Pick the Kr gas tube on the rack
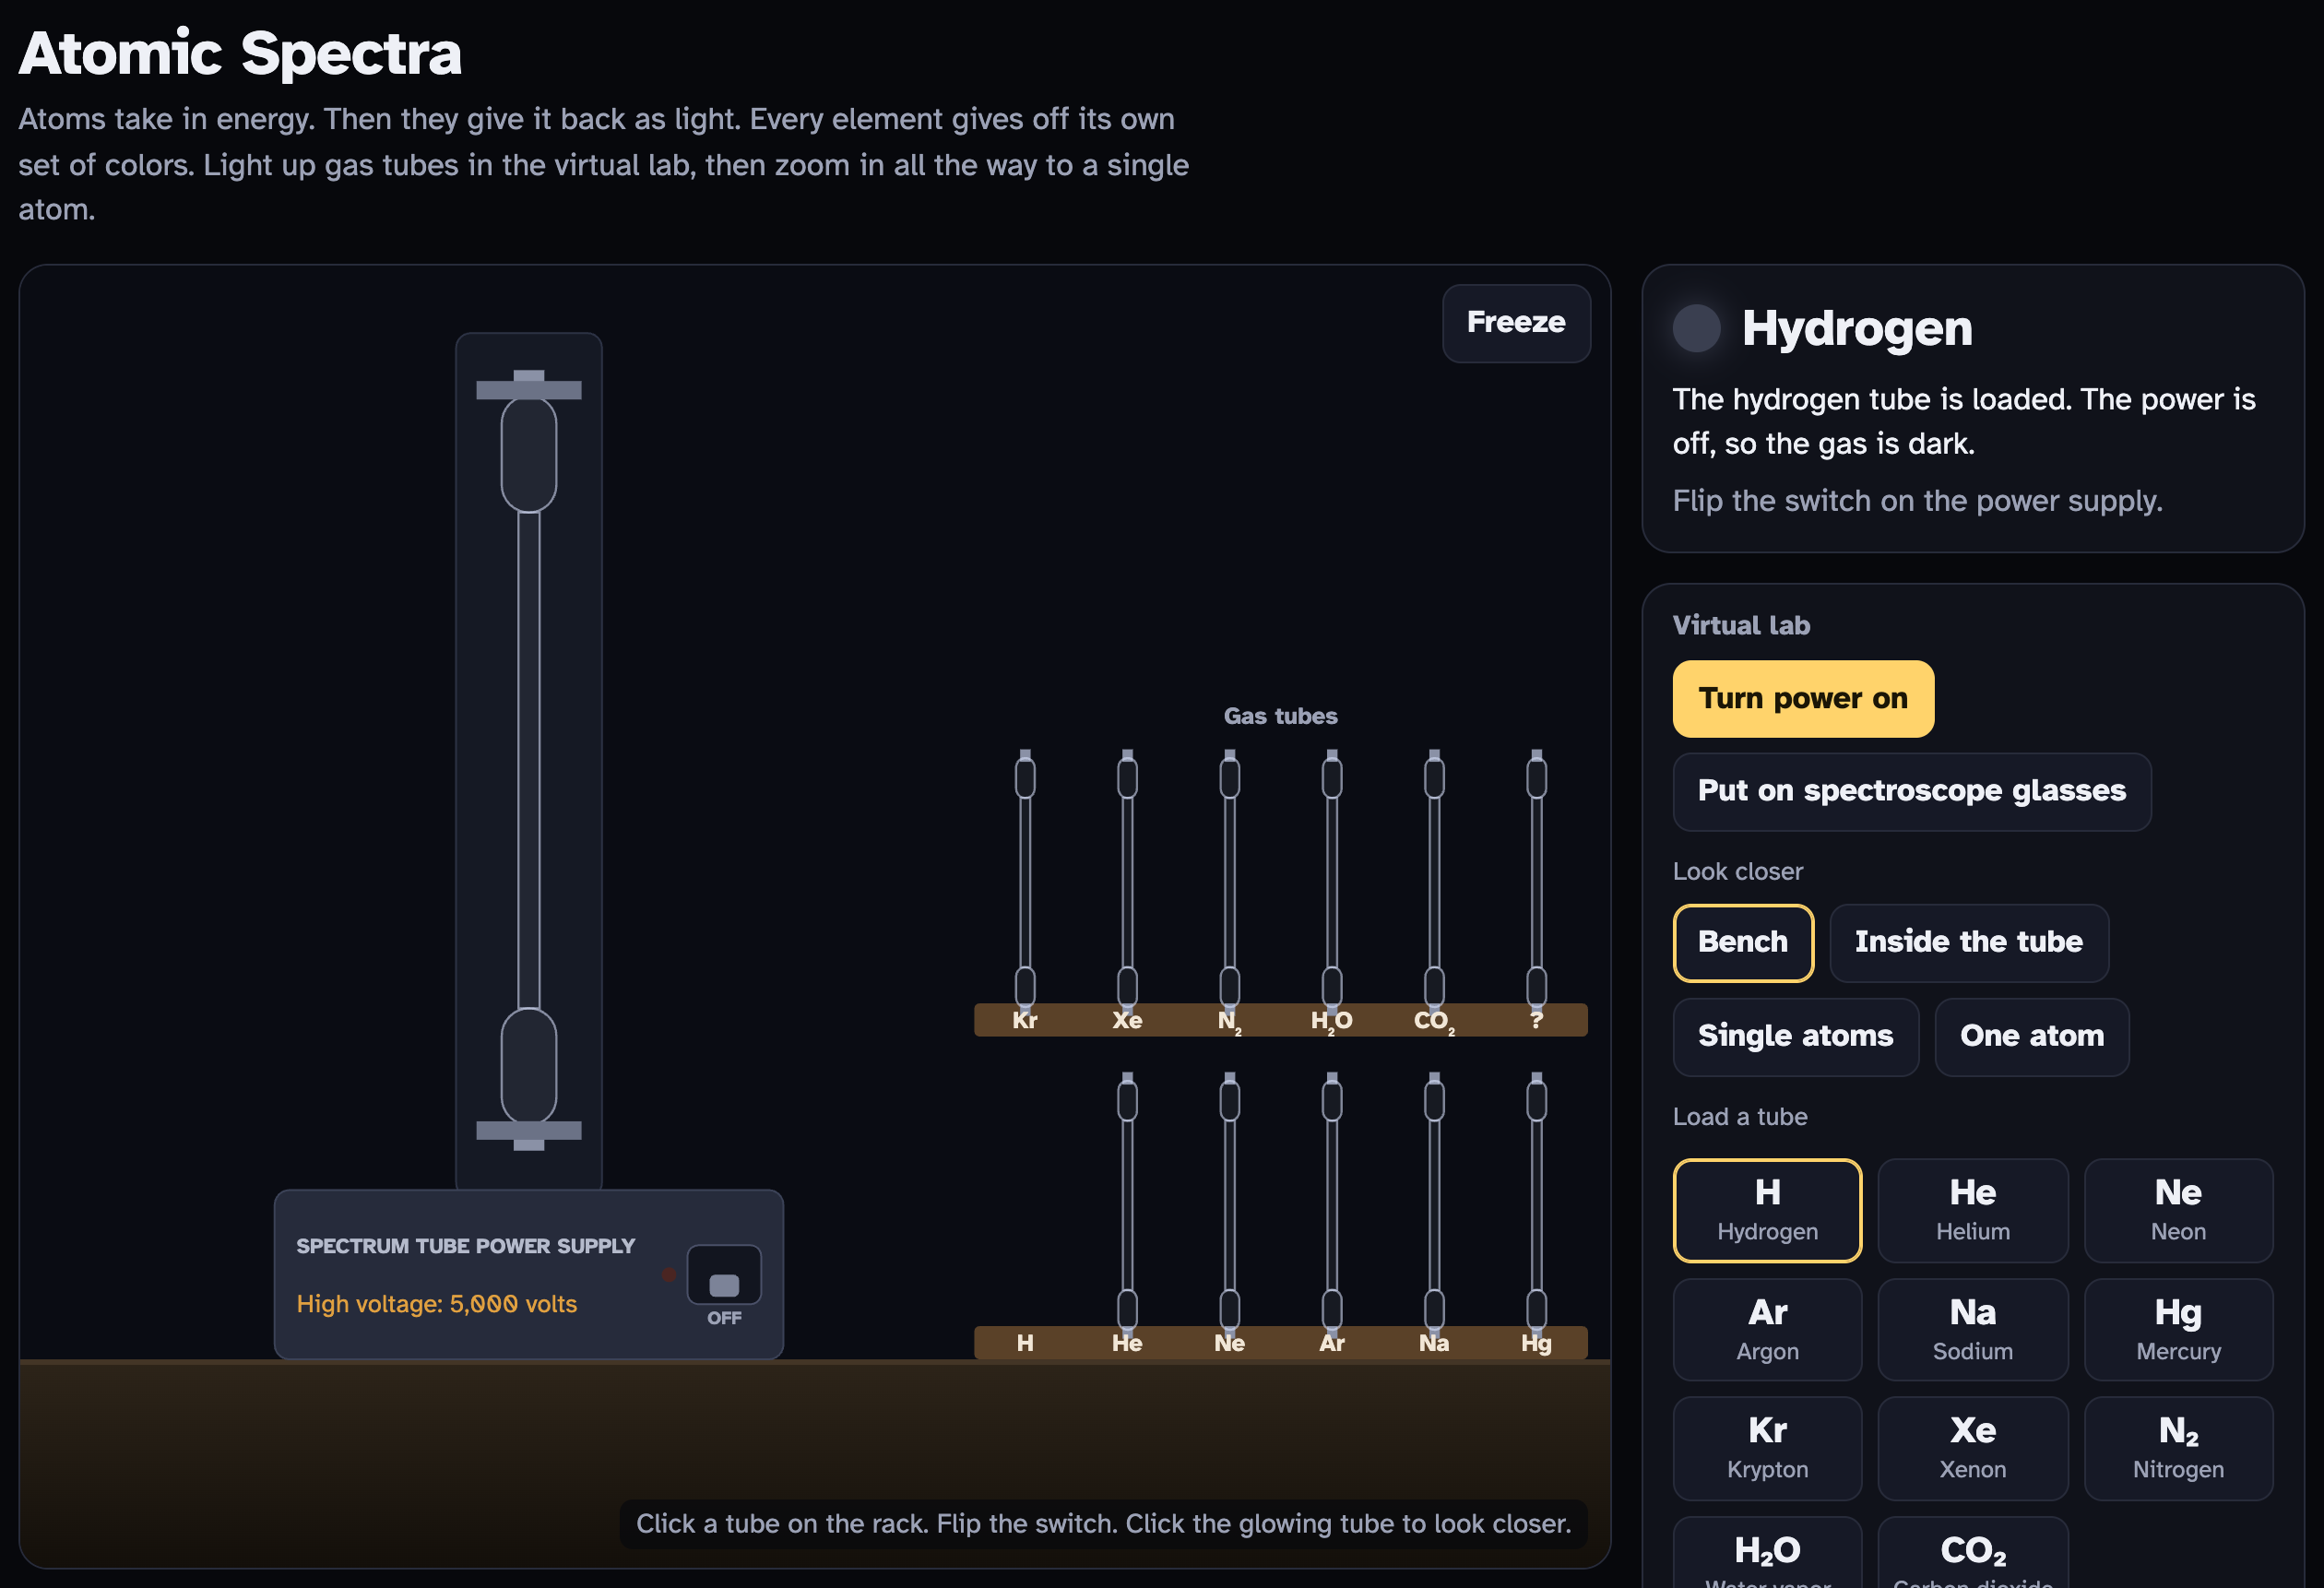Screen dimensions: 2324x1588 click(x=1025, y=880)
